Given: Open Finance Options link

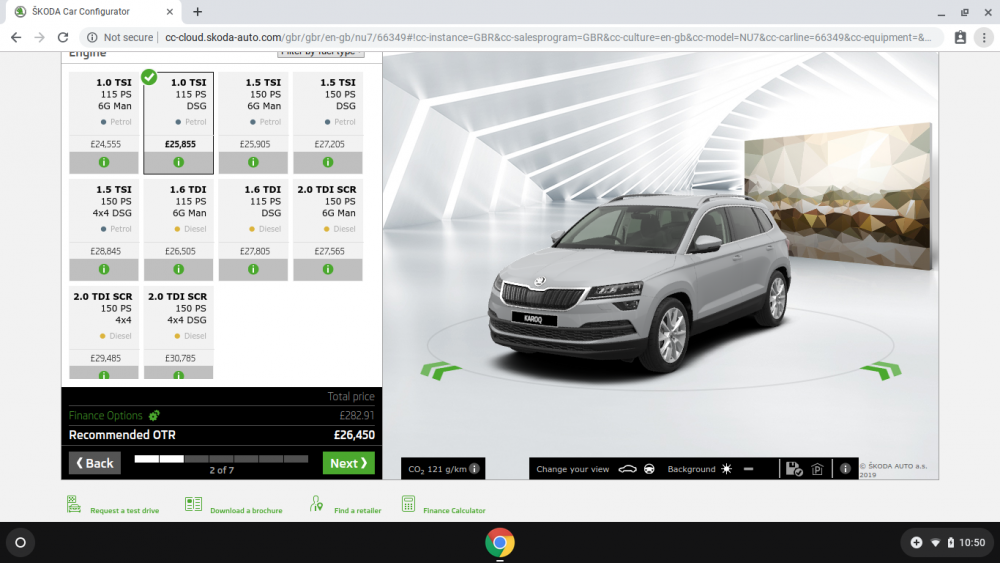Looking at the screenshot, I should tap(106, 416).
